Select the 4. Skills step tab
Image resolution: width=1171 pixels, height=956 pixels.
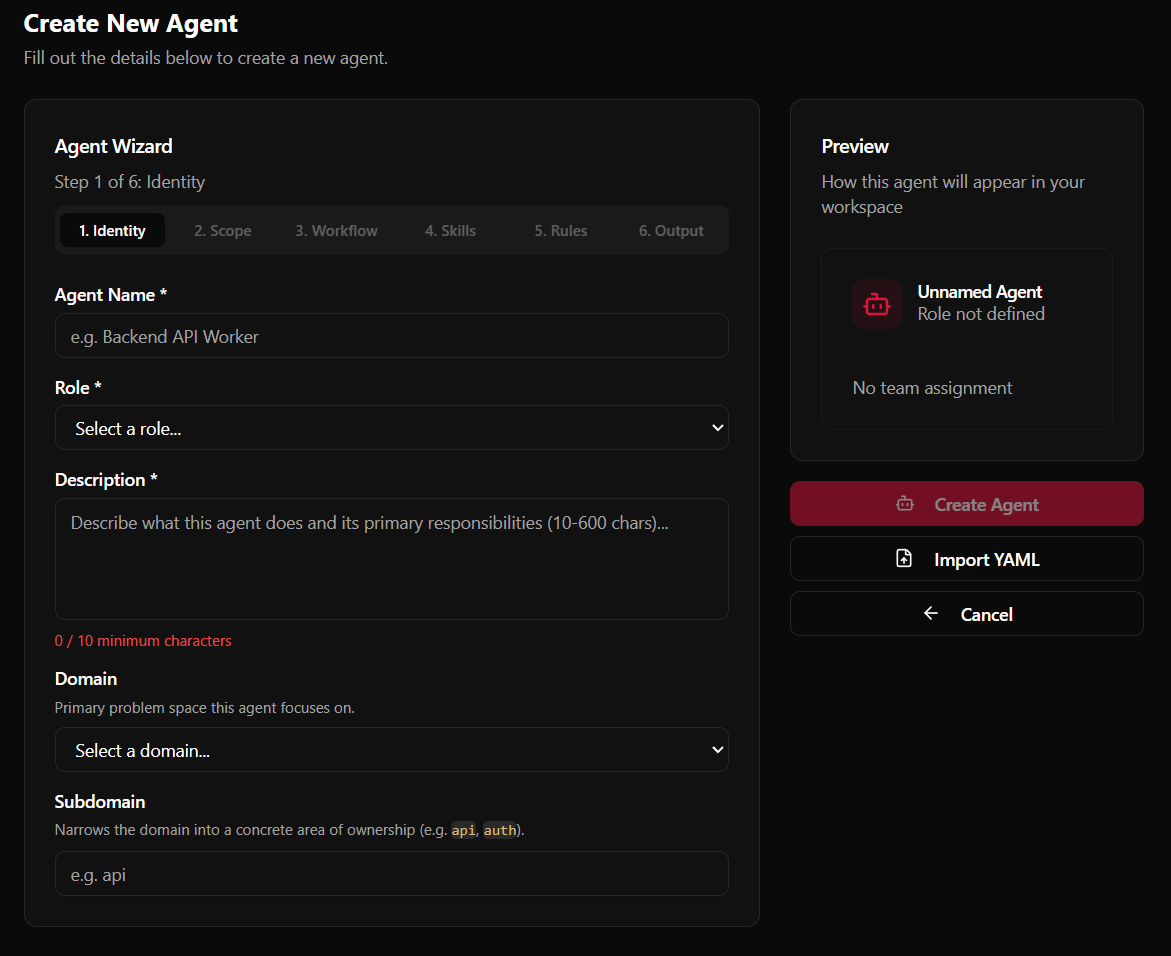click(x=450, y=231)
